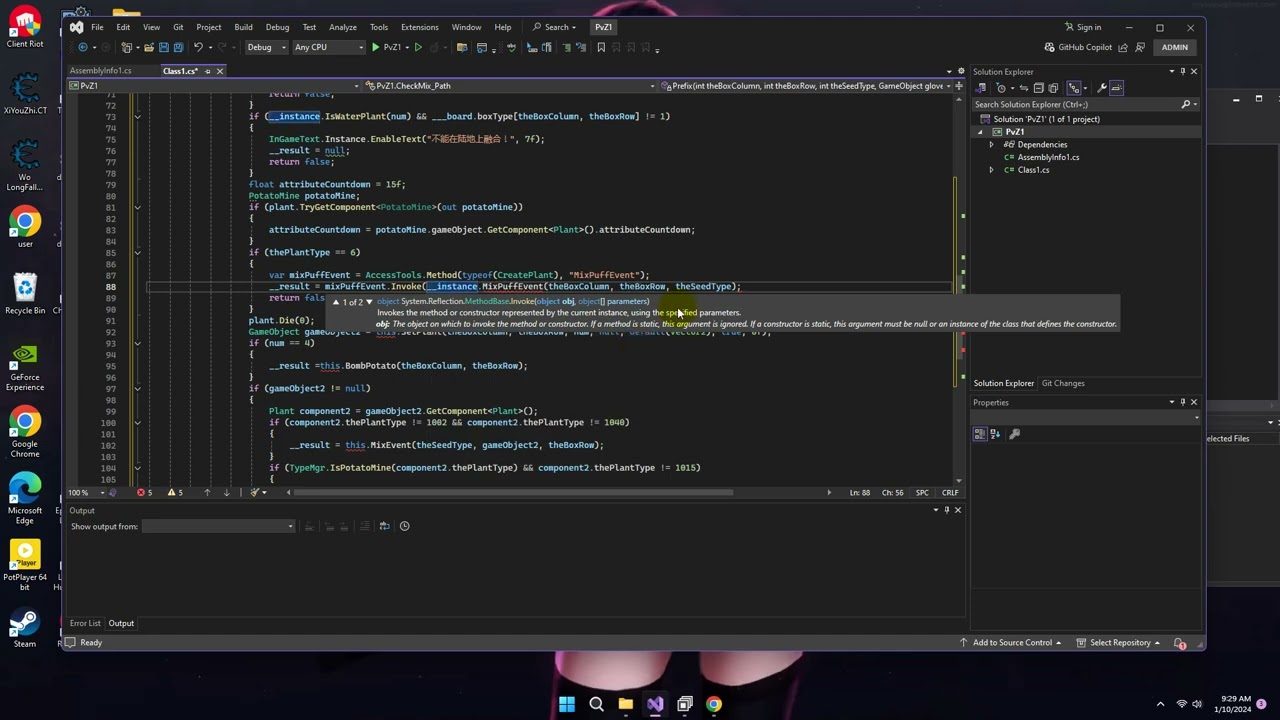
Task: Click Switch Views icon in Solution Explorer
Action: point(983,88)
